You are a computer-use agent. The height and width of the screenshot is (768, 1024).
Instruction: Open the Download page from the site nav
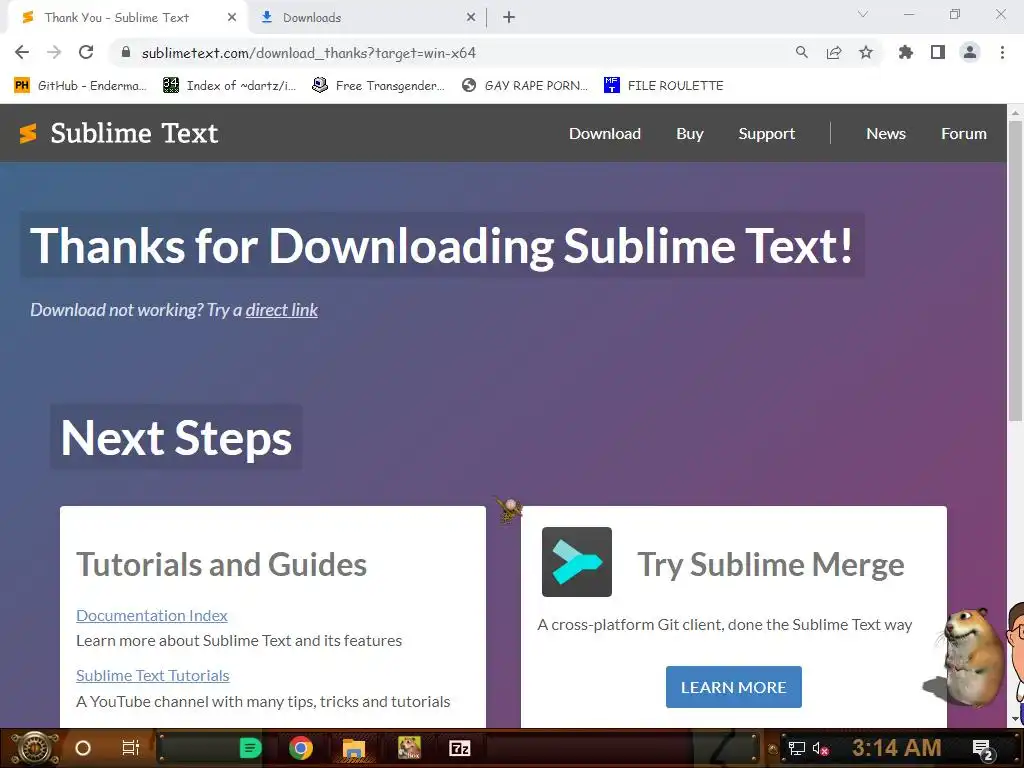coord(605,134)
